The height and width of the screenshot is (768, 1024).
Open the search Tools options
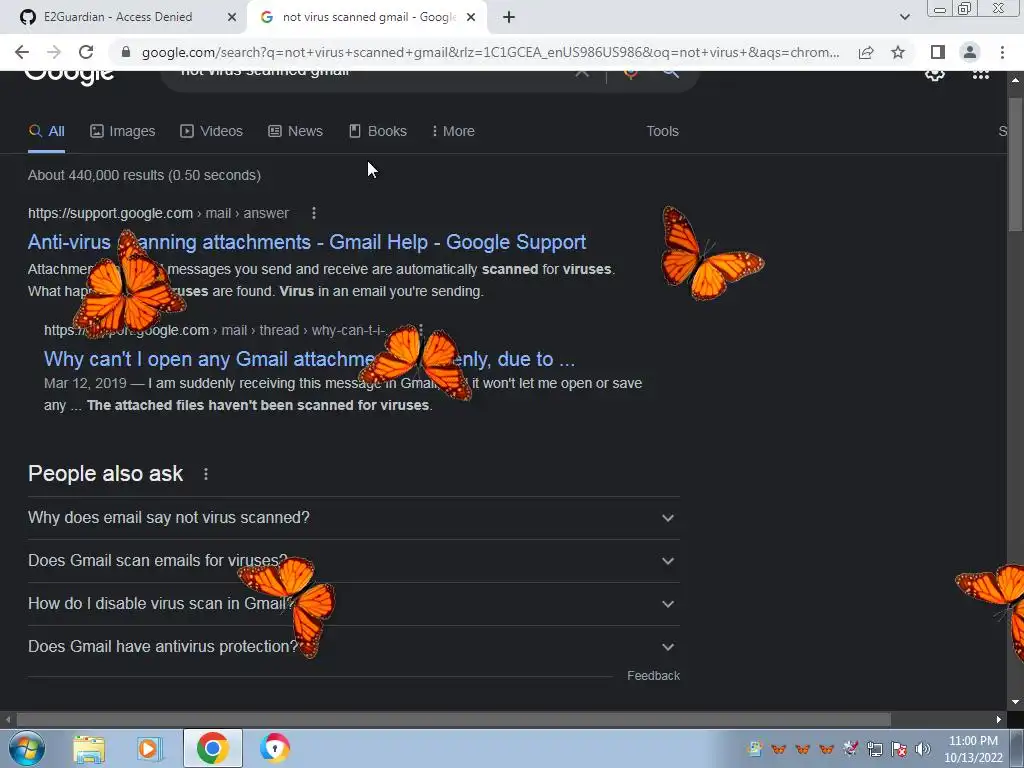662,131
